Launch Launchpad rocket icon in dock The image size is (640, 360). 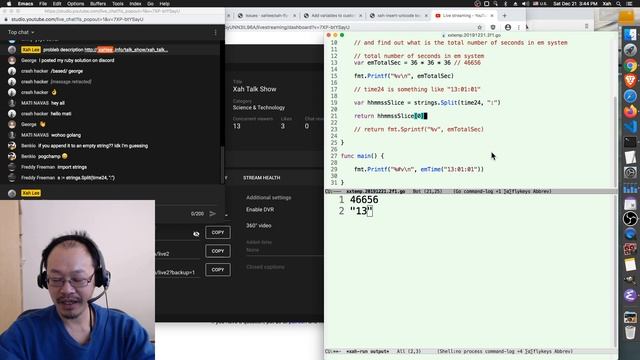(630, 50)
